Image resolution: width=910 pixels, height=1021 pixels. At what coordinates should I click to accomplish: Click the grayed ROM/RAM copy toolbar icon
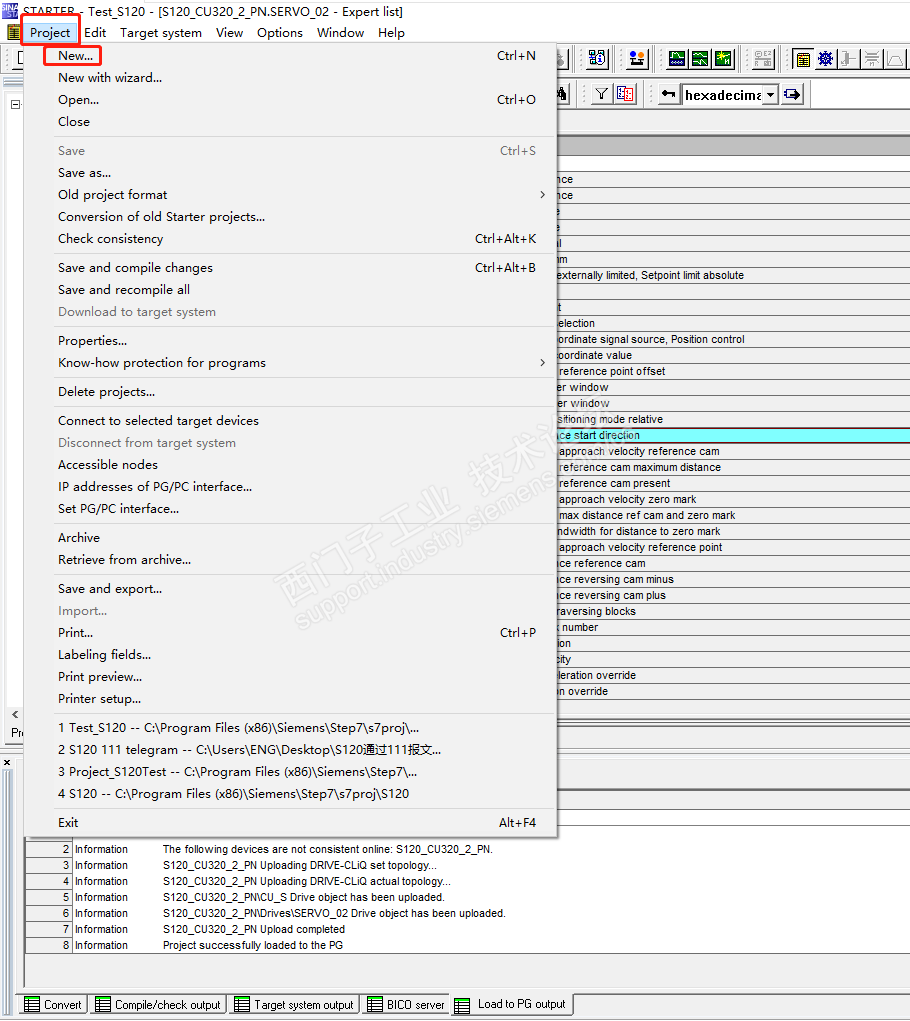coord(763,59)
